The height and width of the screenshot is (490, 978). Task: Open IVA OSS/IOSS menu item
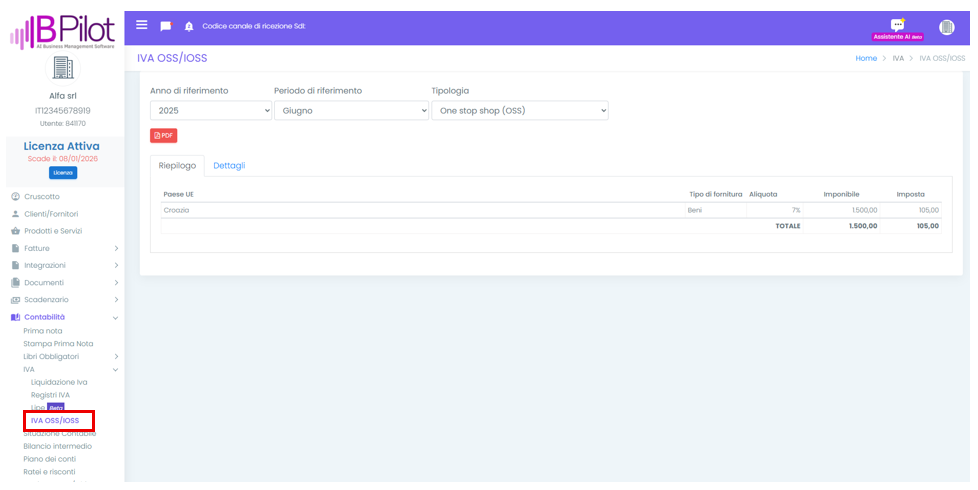pos(55,421)
